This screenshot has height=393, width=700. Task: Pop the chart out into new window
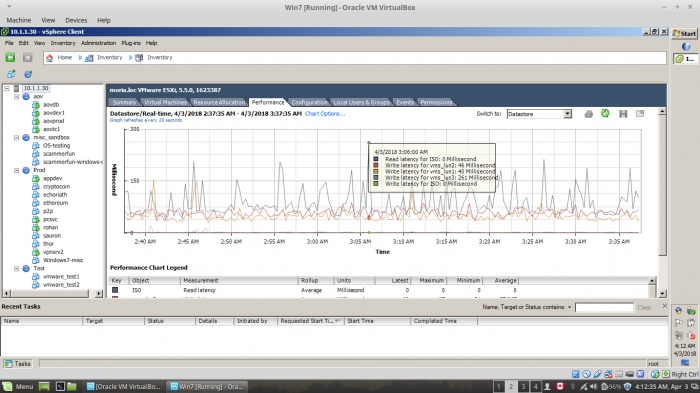point(640,113)
